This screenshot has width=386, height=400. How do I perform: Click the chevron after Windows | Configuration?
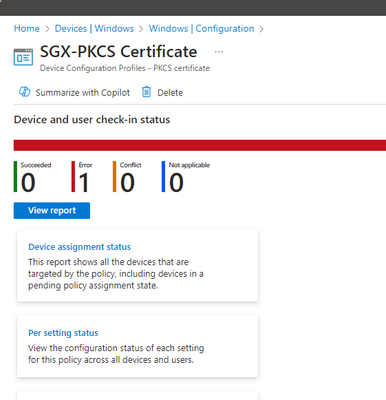point(261,29)
